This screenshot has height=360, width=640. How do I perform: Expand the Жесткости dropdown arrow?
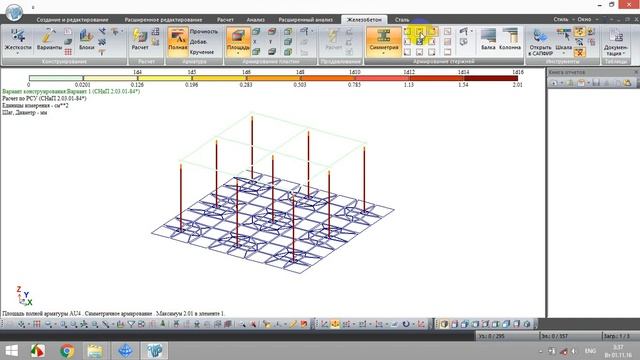[18, 53]
